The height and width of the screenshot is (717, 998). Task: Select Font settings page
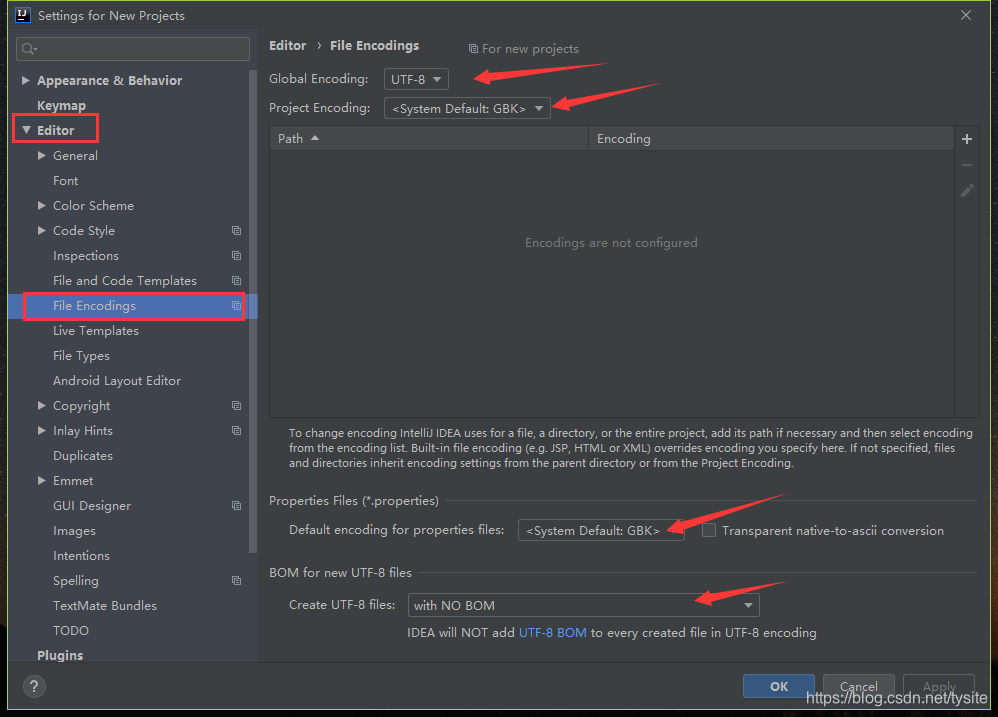tap(66, 181)
